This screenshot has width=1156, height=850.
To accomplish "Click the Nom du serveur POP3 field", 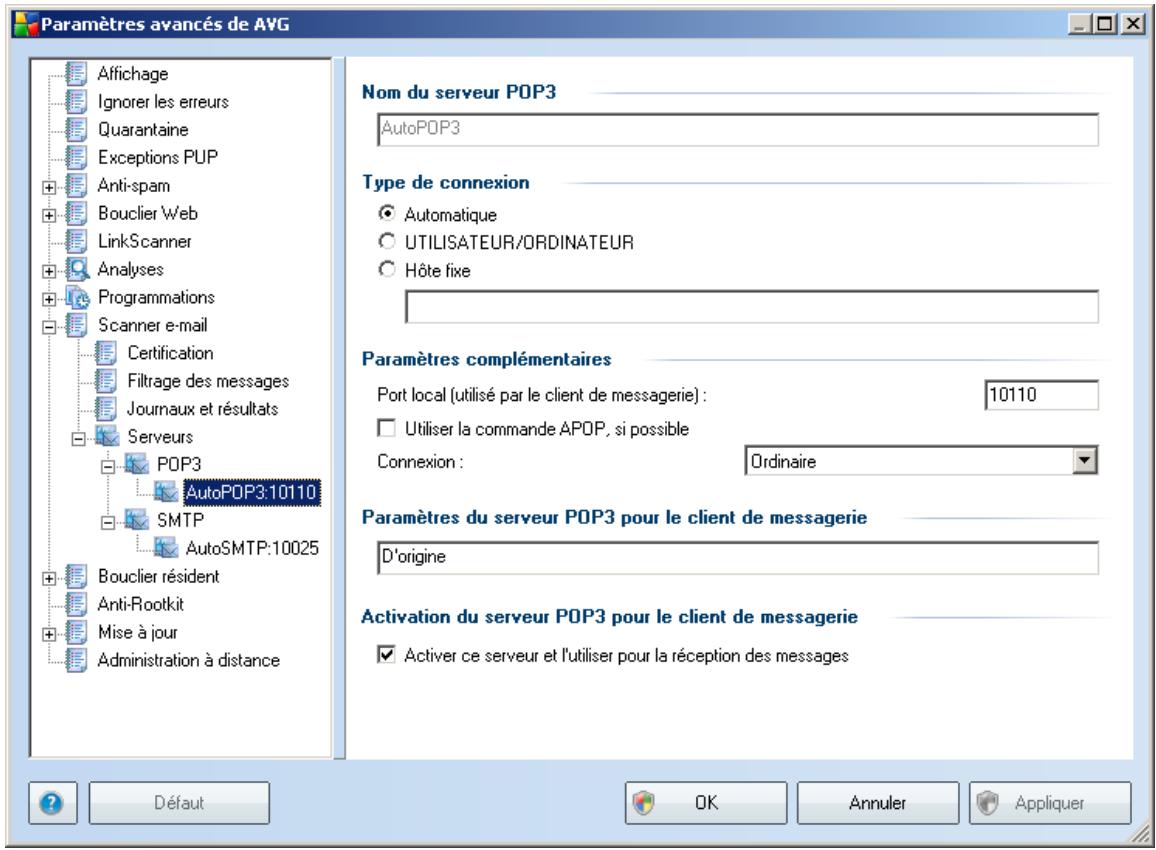I will [738, 129].
